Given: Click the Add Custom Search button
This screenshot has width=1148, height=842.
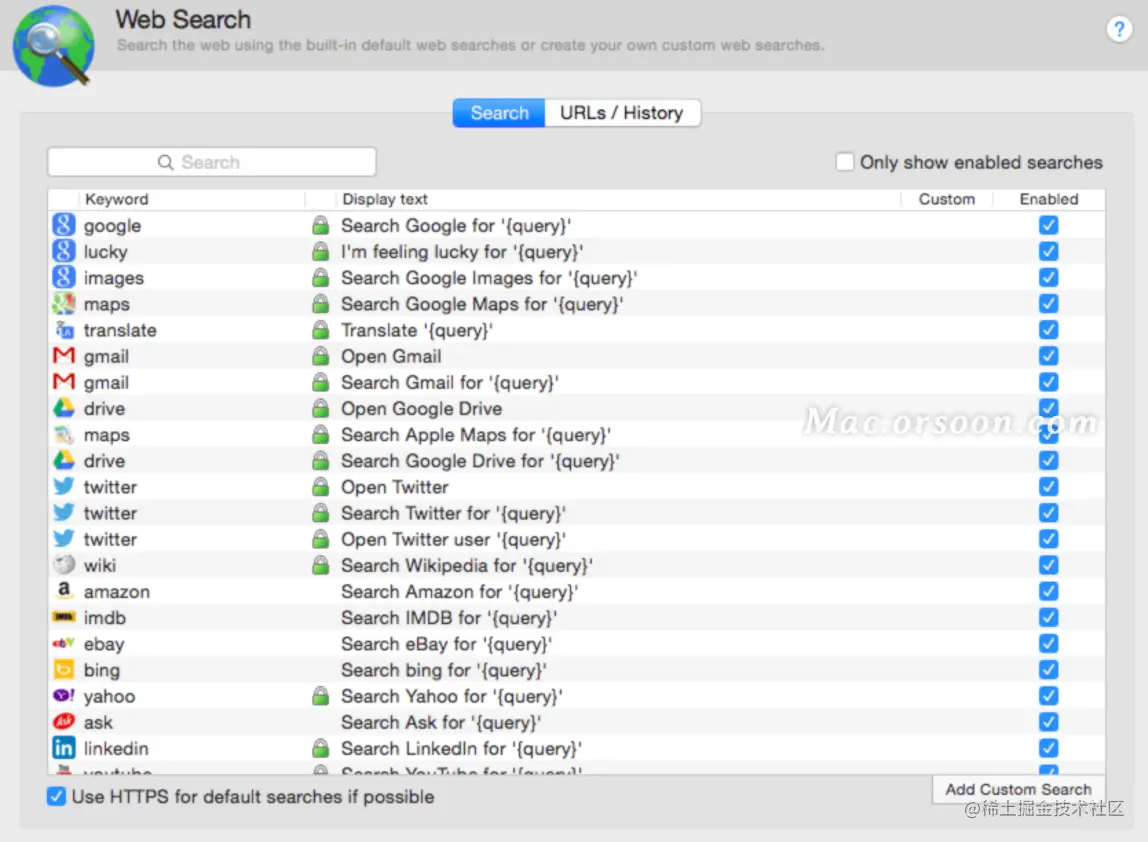Looking at the screenshot, I should (x=1018, y=789).
